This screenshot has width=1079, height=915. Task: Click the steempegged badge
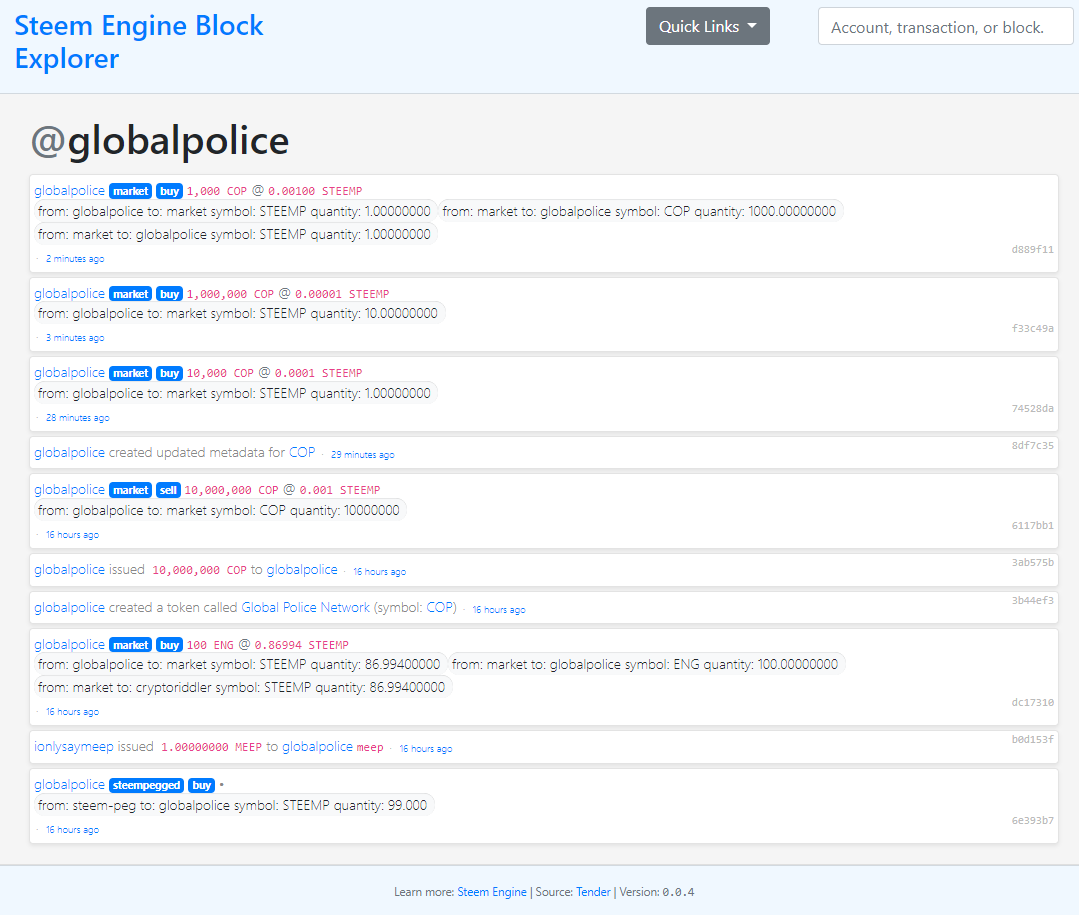click(x=147, y=786)
